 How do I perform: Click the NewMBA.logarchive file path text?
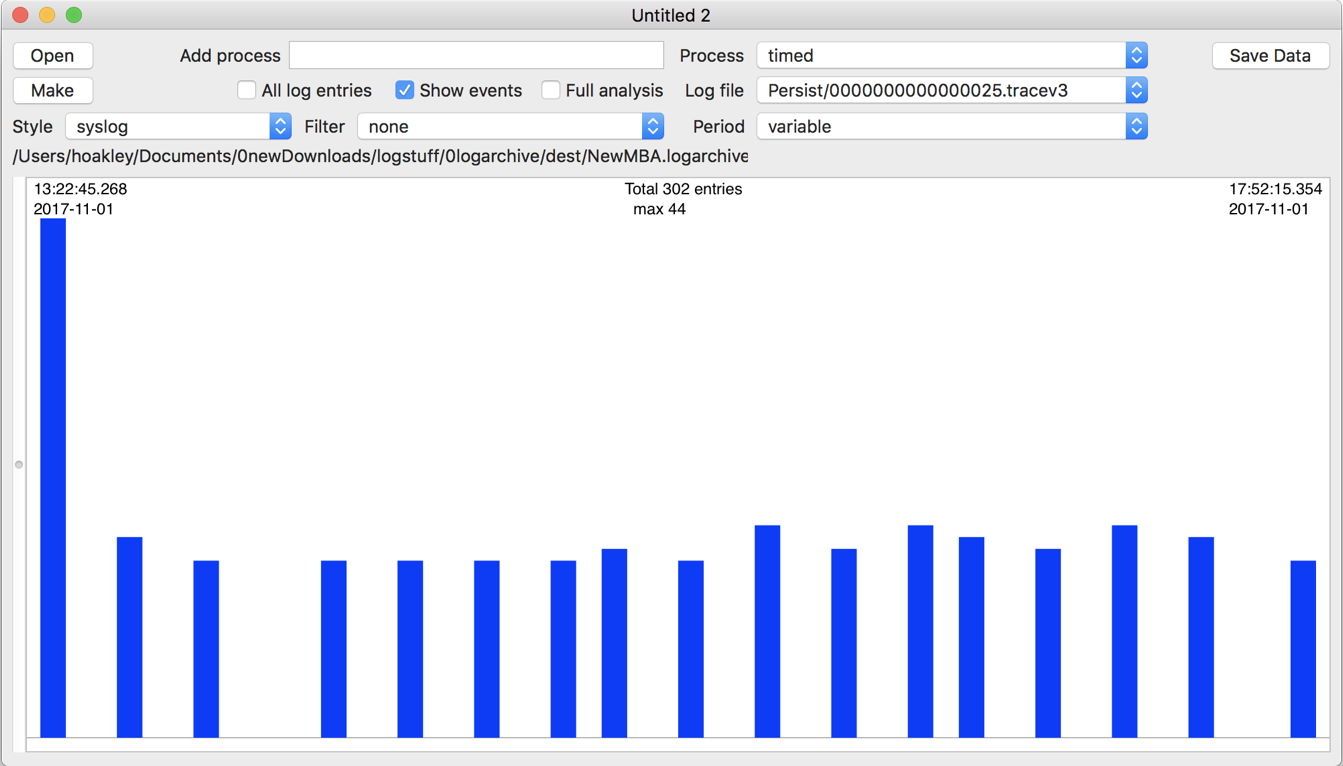(380, 156)
